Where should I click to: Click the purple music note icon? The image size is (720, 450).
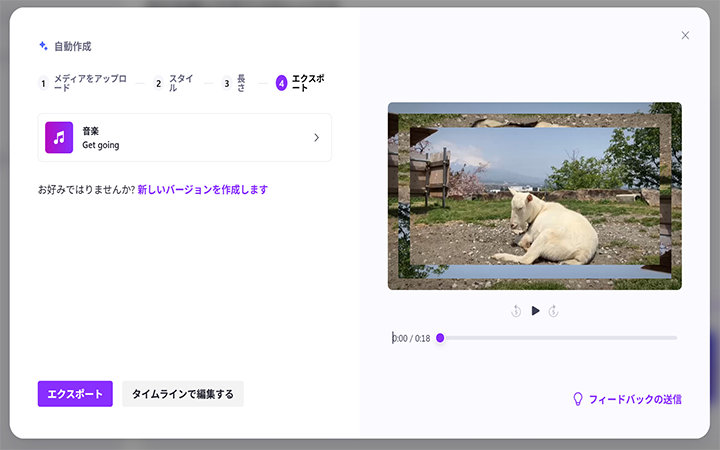[x=59, y=137]
